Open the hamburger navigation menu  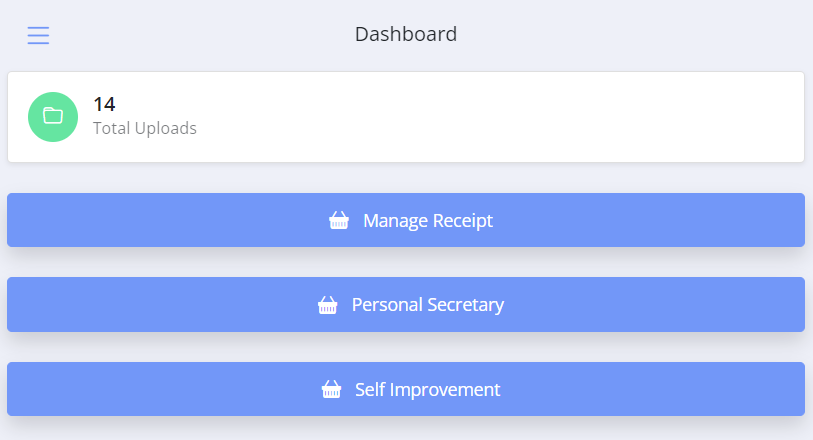[38, 35]
